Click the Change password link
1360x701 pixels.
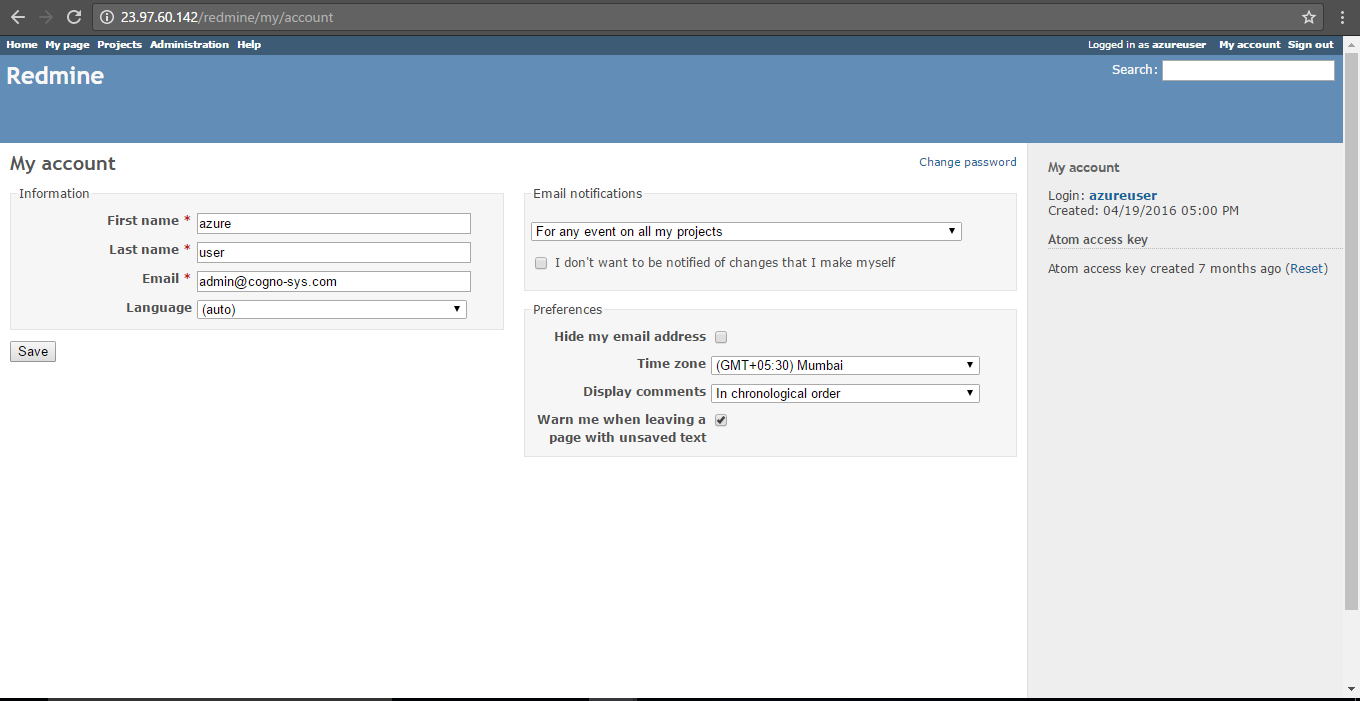pos(967,162)
